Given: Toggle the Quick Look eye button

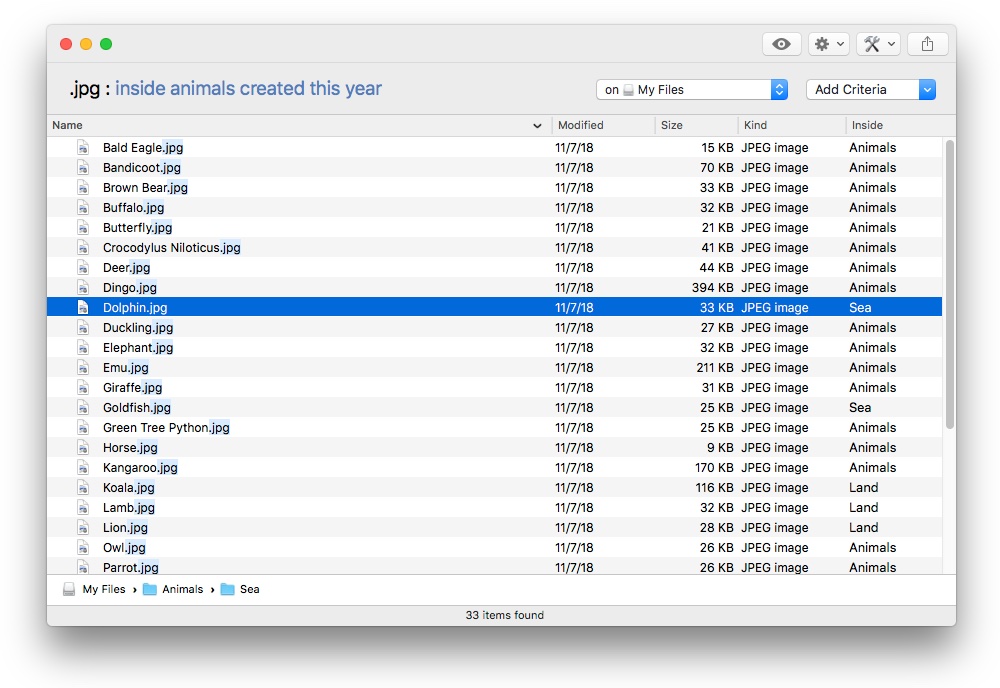Looking at the screenshot, I should [781, 44].
